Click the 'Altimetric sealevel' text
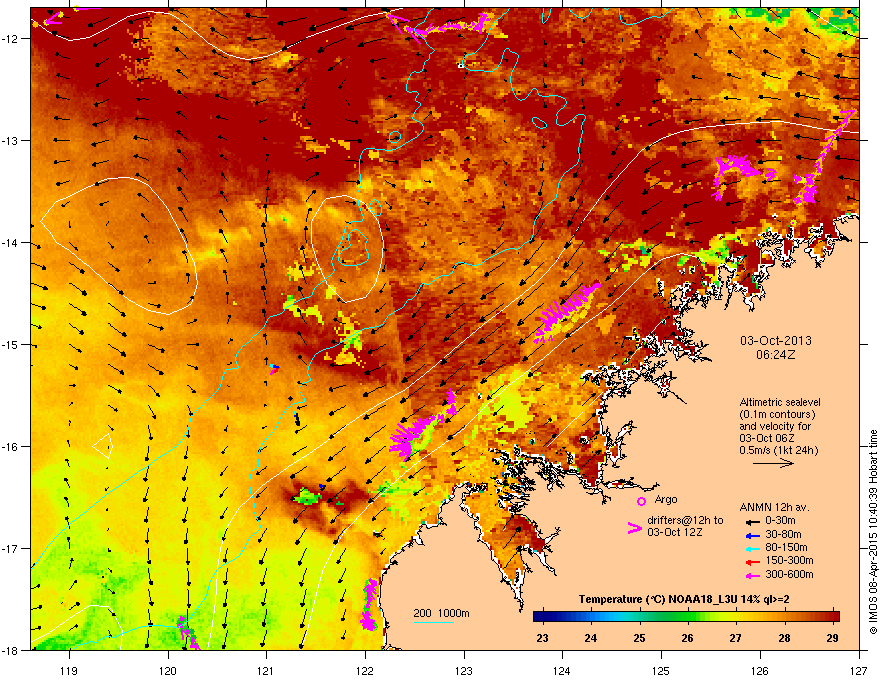This screenshot has width=880, height=680. point(780,402)
